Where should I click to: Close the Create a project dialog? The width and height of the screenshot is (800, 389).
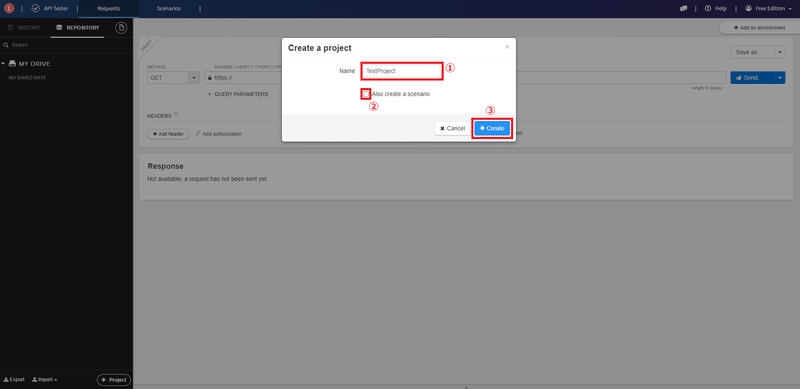coord(507,47)
